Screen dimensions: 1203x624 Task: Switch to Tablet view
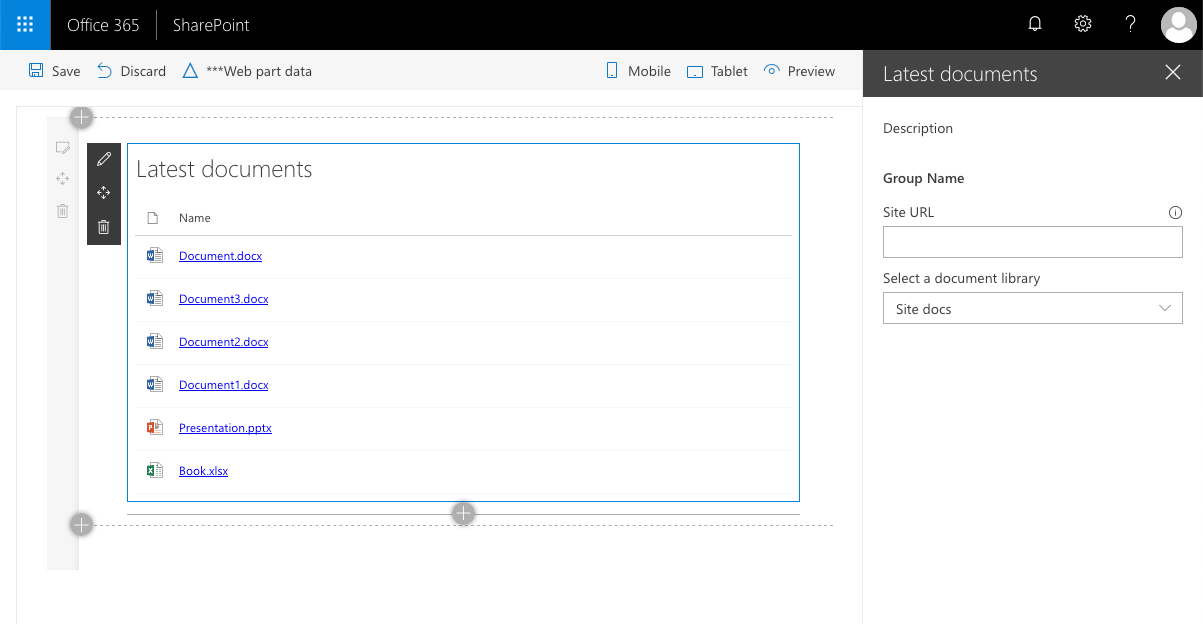point(717,71)
